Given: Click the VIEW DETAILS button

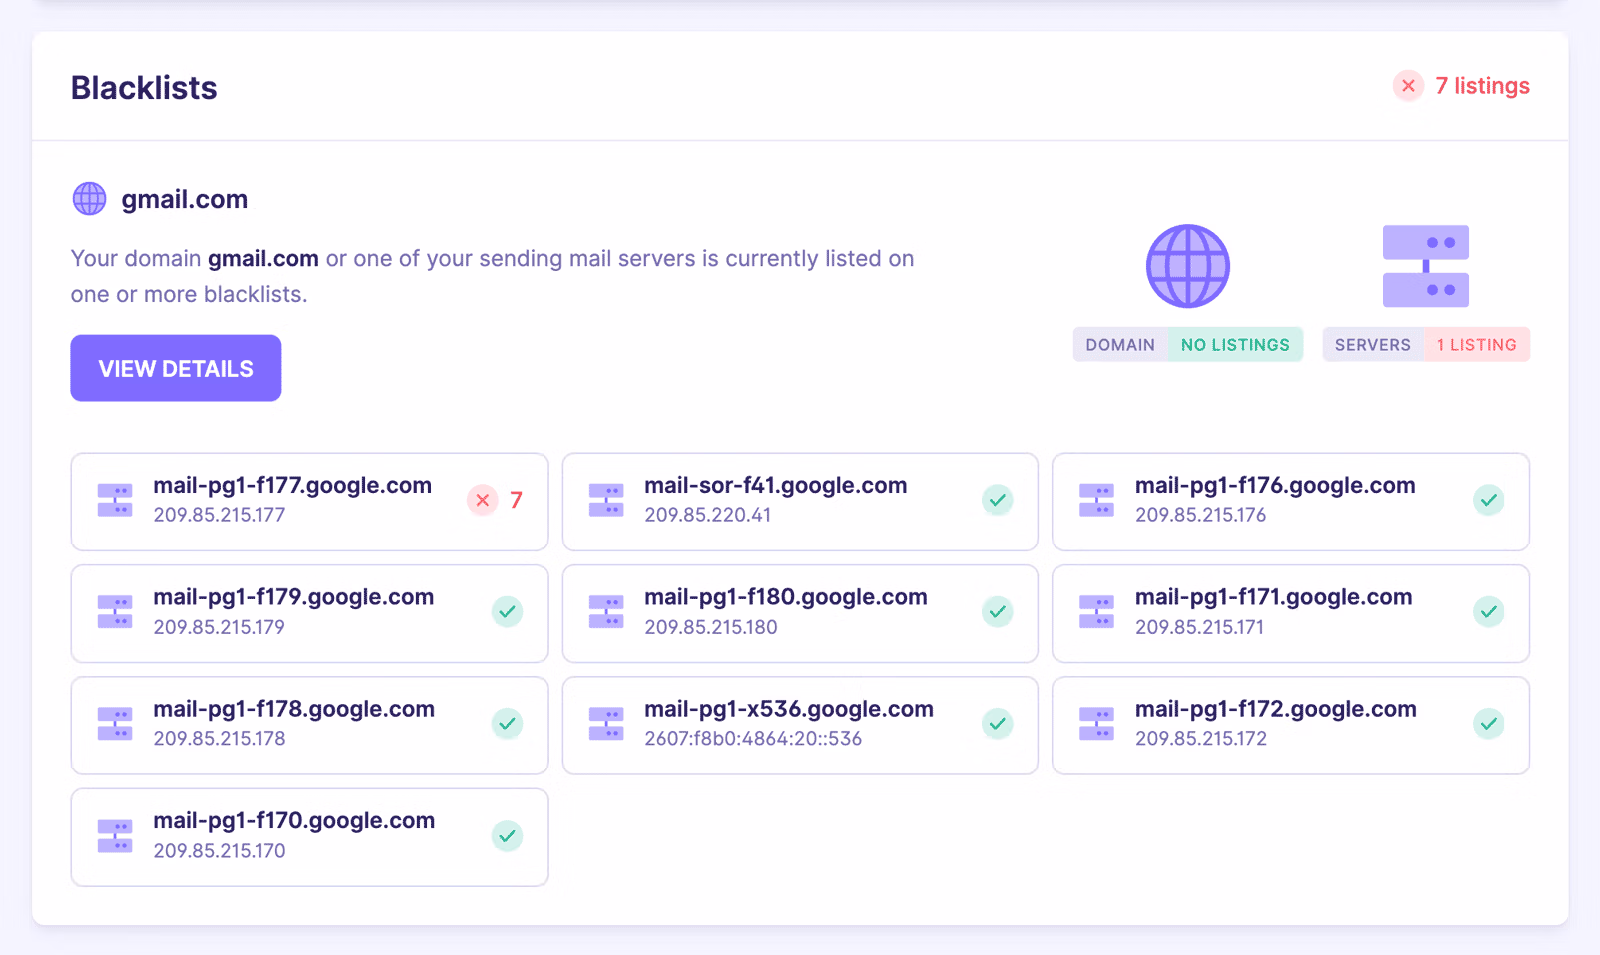Looking at the screenshot, I should (176, 368).
